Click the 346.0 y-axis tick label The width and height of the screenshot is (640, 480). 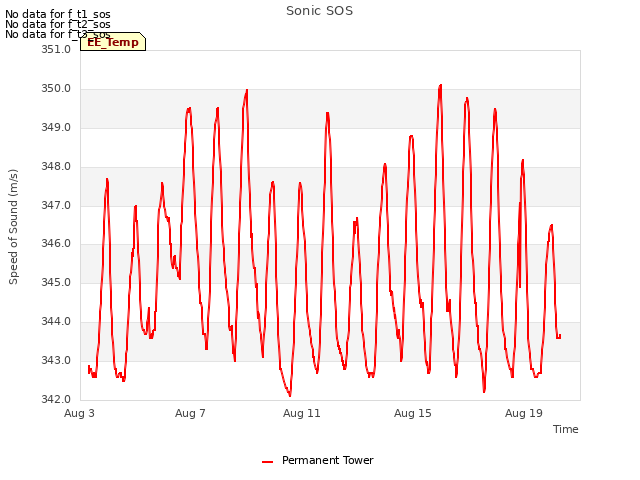pyautogui.click(x=56, y=244)
